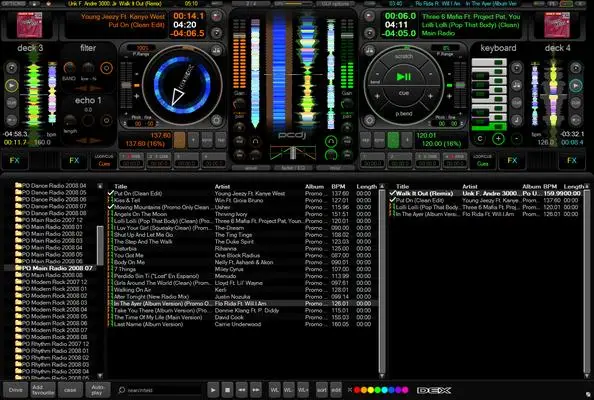Click the deck 3 play button

[x=12, y=86]
